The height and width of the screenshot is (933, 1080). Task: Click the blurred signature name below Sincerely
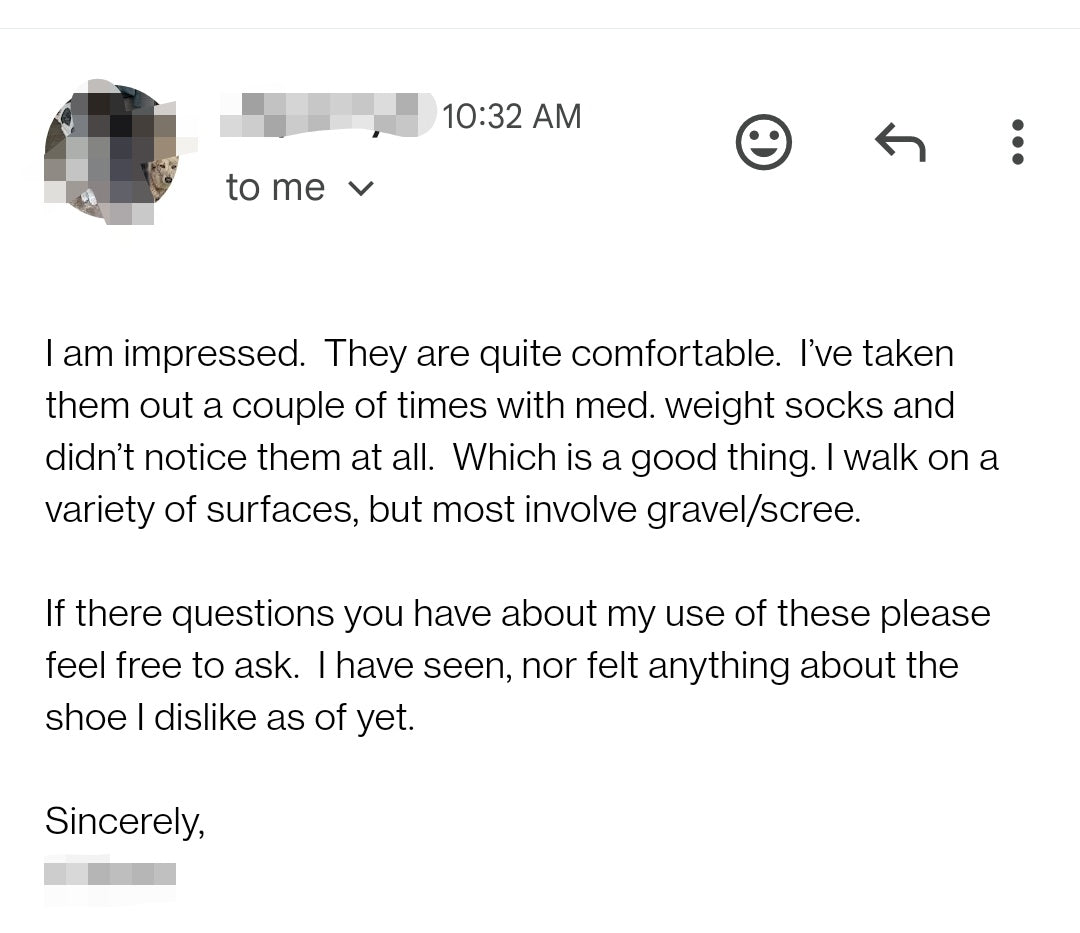pyautogui.click(x=110, y=873)
